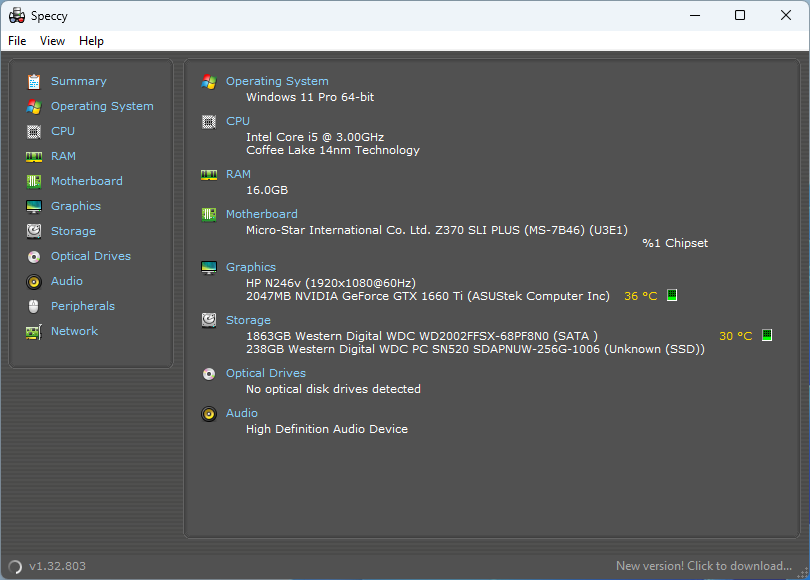The height and width of the screenshot is (580, 810).
Task: Click monitor icon beside Graphics heading
Action: click(209, 268)
